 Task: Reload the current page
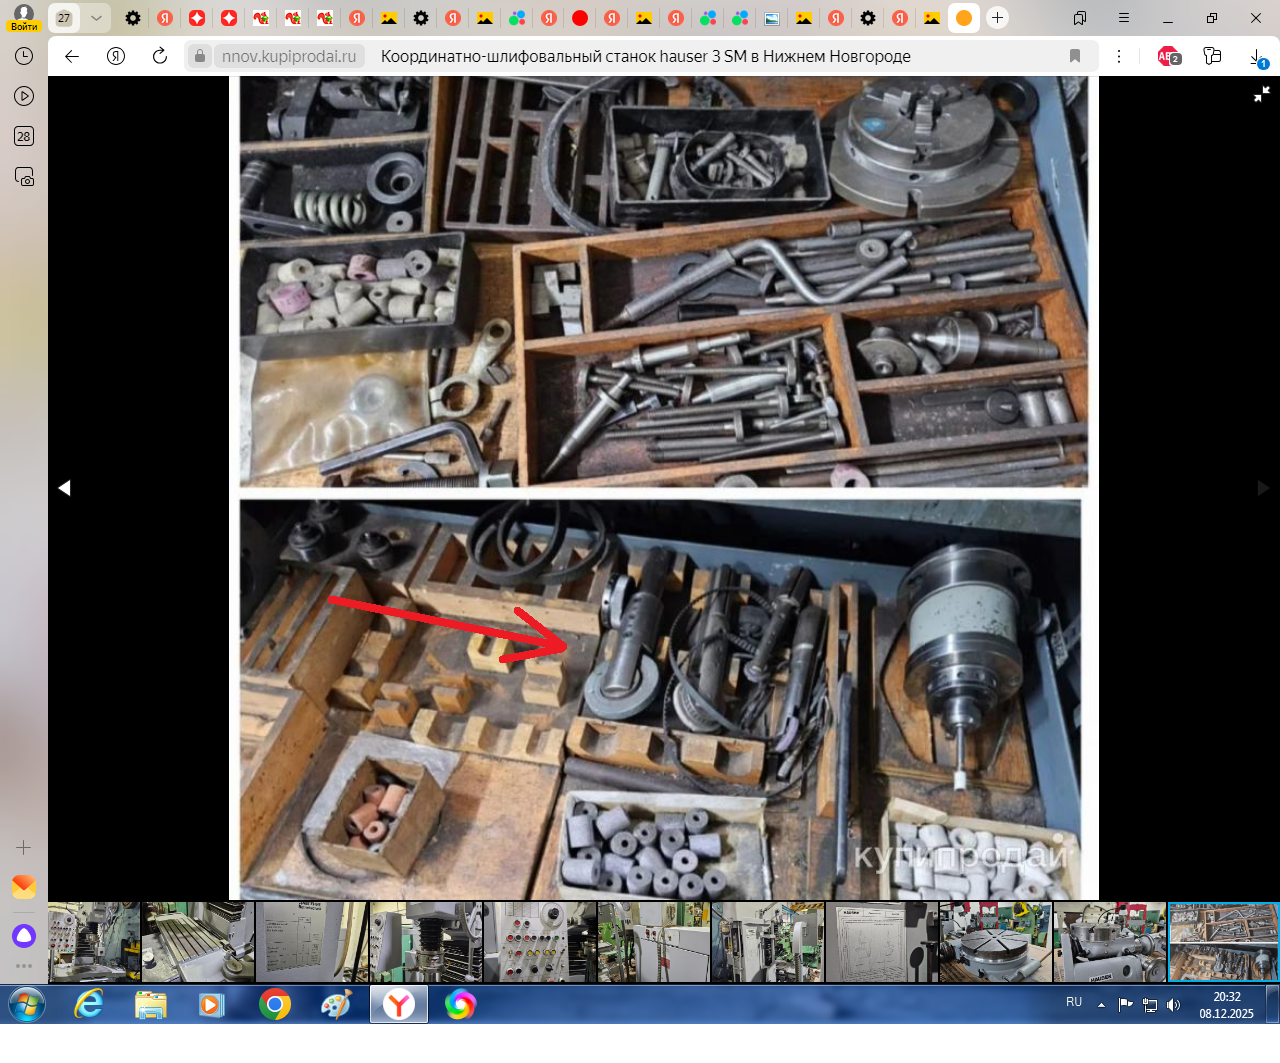pyautogui.click(x=160, y=56)
